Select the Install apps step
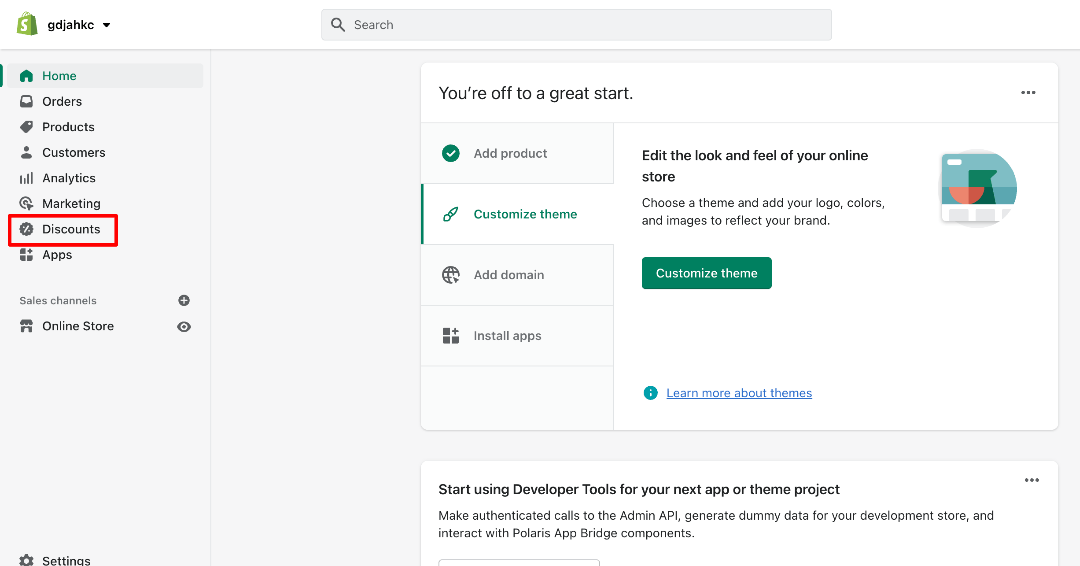Viewport: 1080px width, 566px height. pyautogui.click(x=517, y=335)
